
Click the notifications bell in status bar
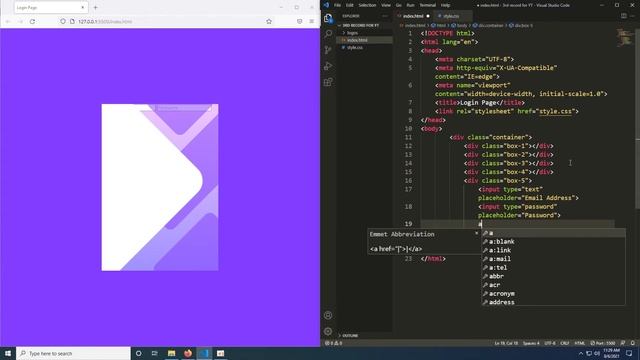632,343
